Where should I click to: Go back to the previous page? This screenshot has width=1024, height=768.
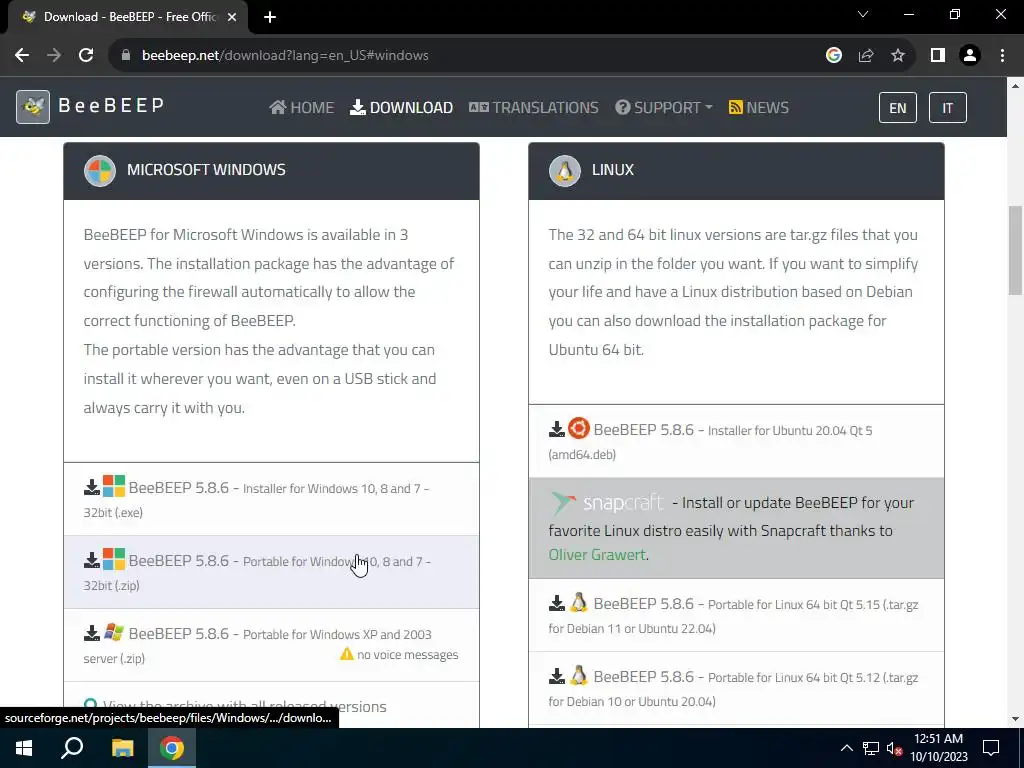22,56
